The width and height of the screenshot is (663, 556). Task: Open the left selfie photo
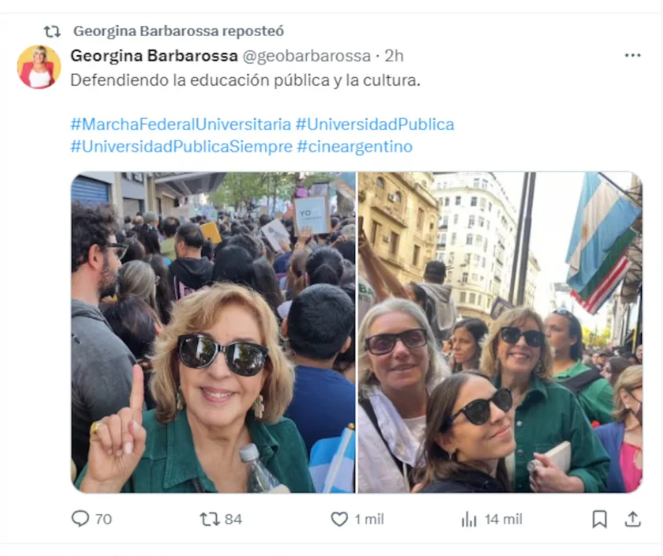click(x=213, y=332)
